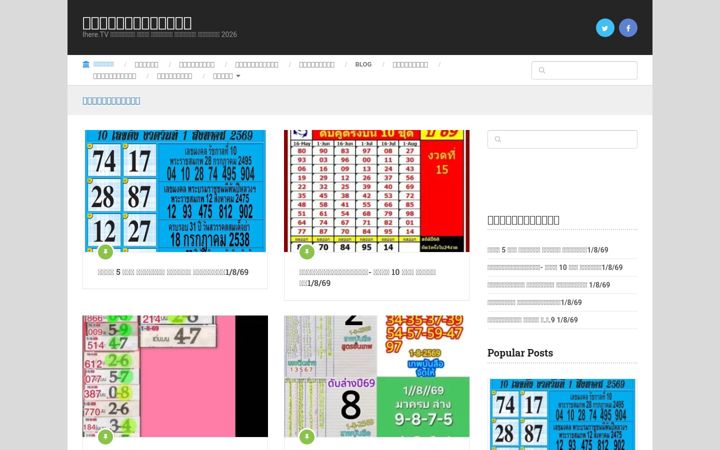Click the site title in the dark header

137,23
